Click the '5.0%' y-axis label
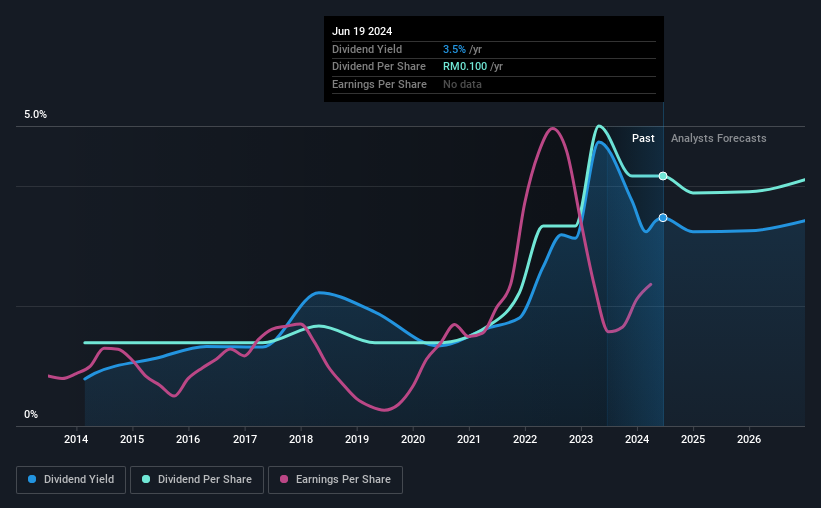 35,114
